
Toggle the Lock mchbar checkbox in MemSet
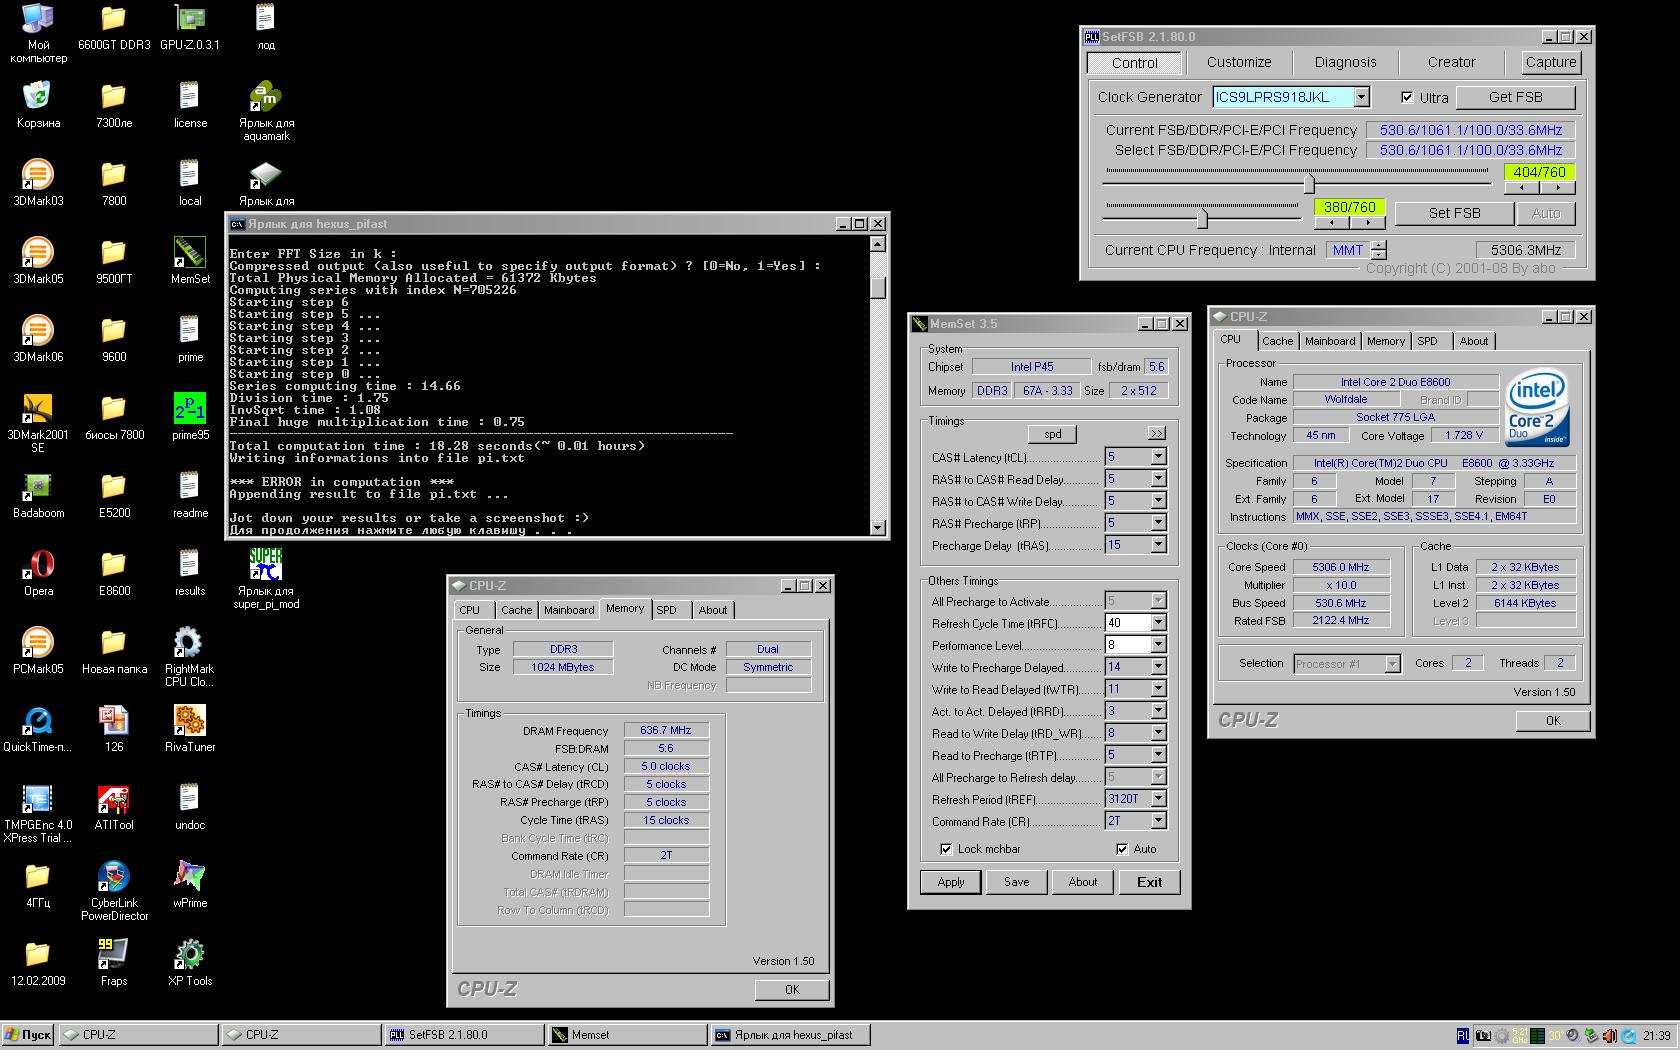point(946,849)
